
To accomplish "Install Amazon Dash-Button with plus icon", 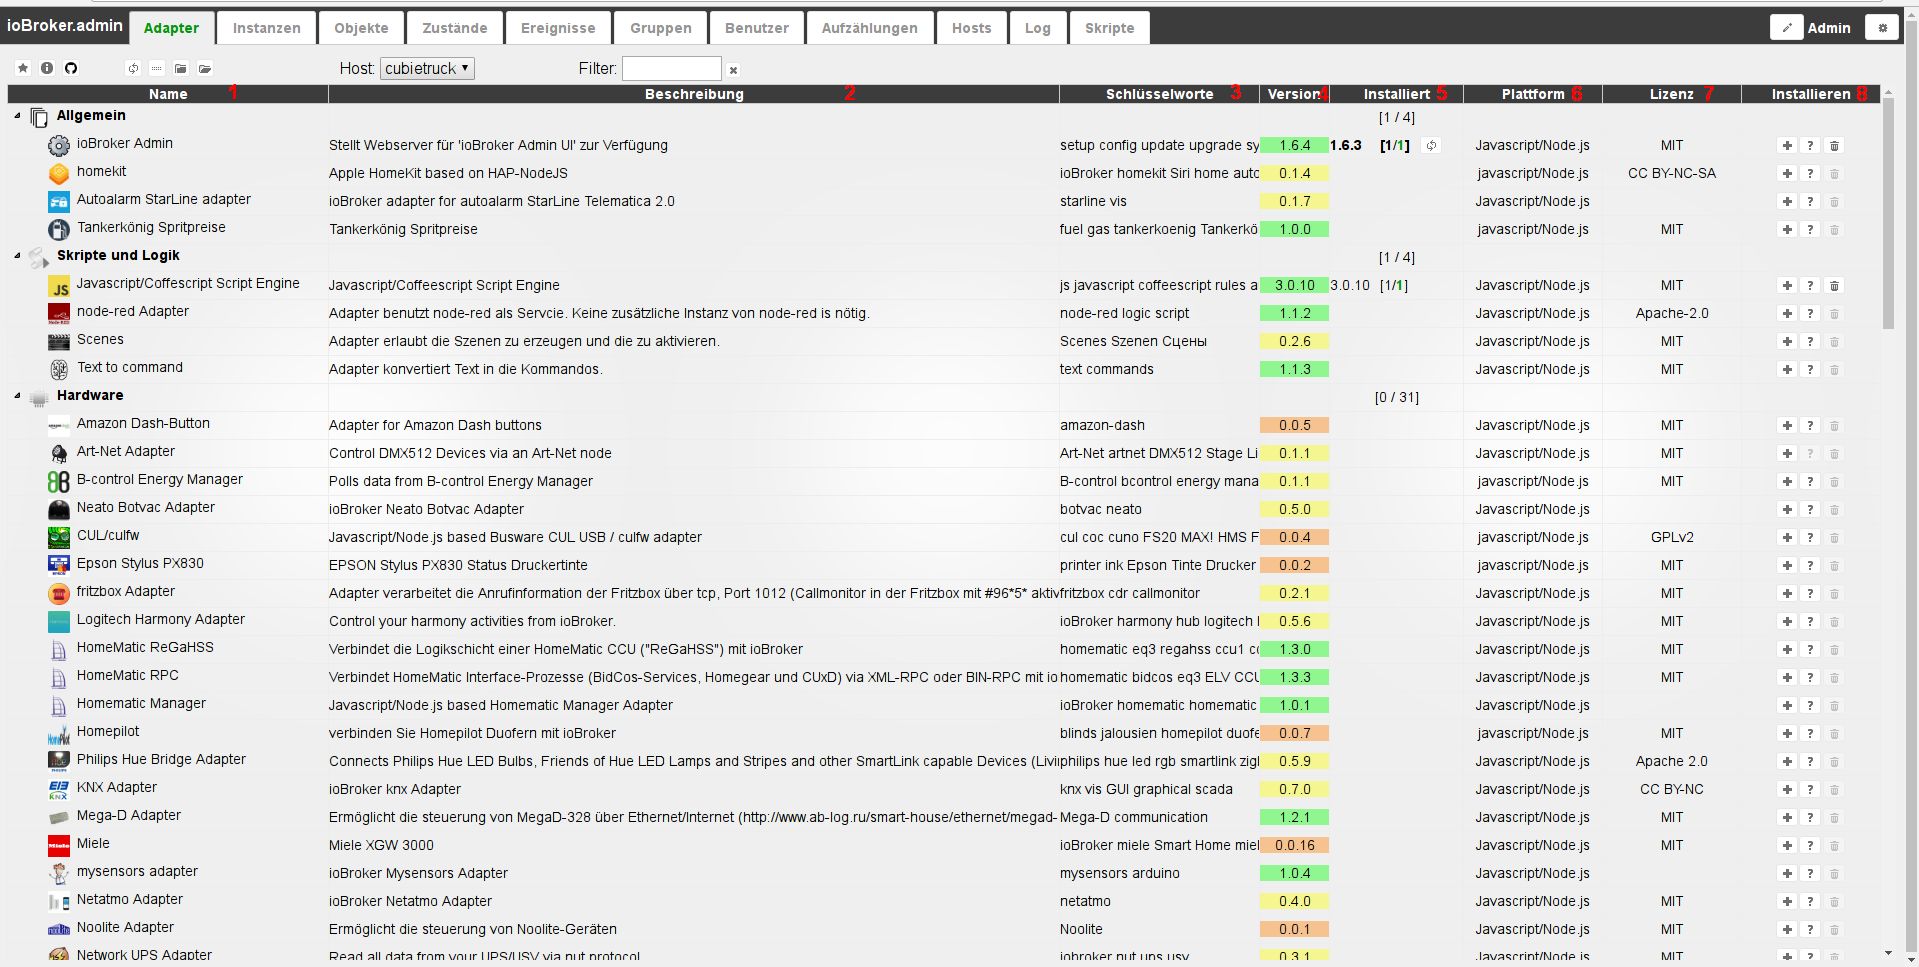I will click(x=1787, y=425).
